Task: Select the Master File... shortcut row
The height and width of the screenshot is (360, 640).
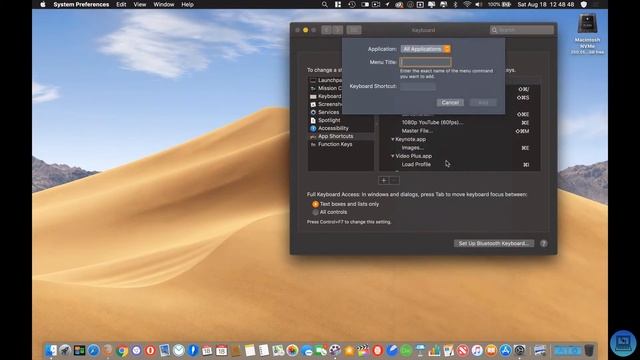Action: (460, 131)
